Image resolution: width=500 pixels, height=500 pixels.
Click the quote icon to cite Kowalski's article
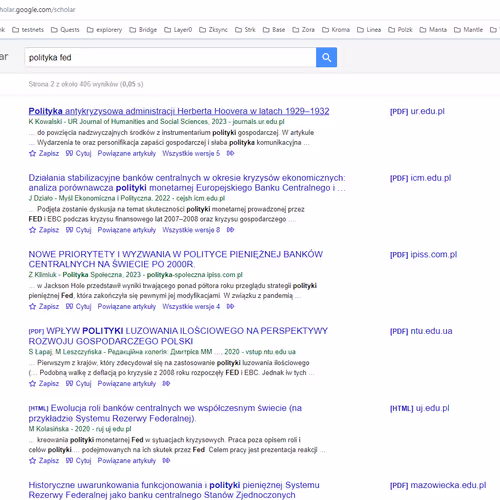tap(78, 153)
